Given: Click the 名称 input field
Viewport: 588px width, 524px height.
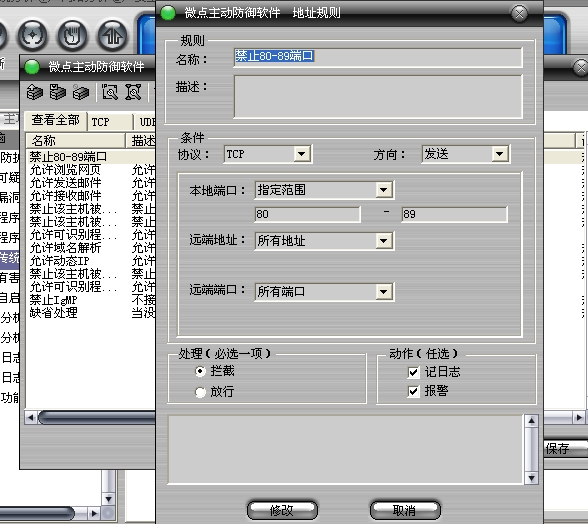Looking at the screenshot, I should [x=378, y=57].
